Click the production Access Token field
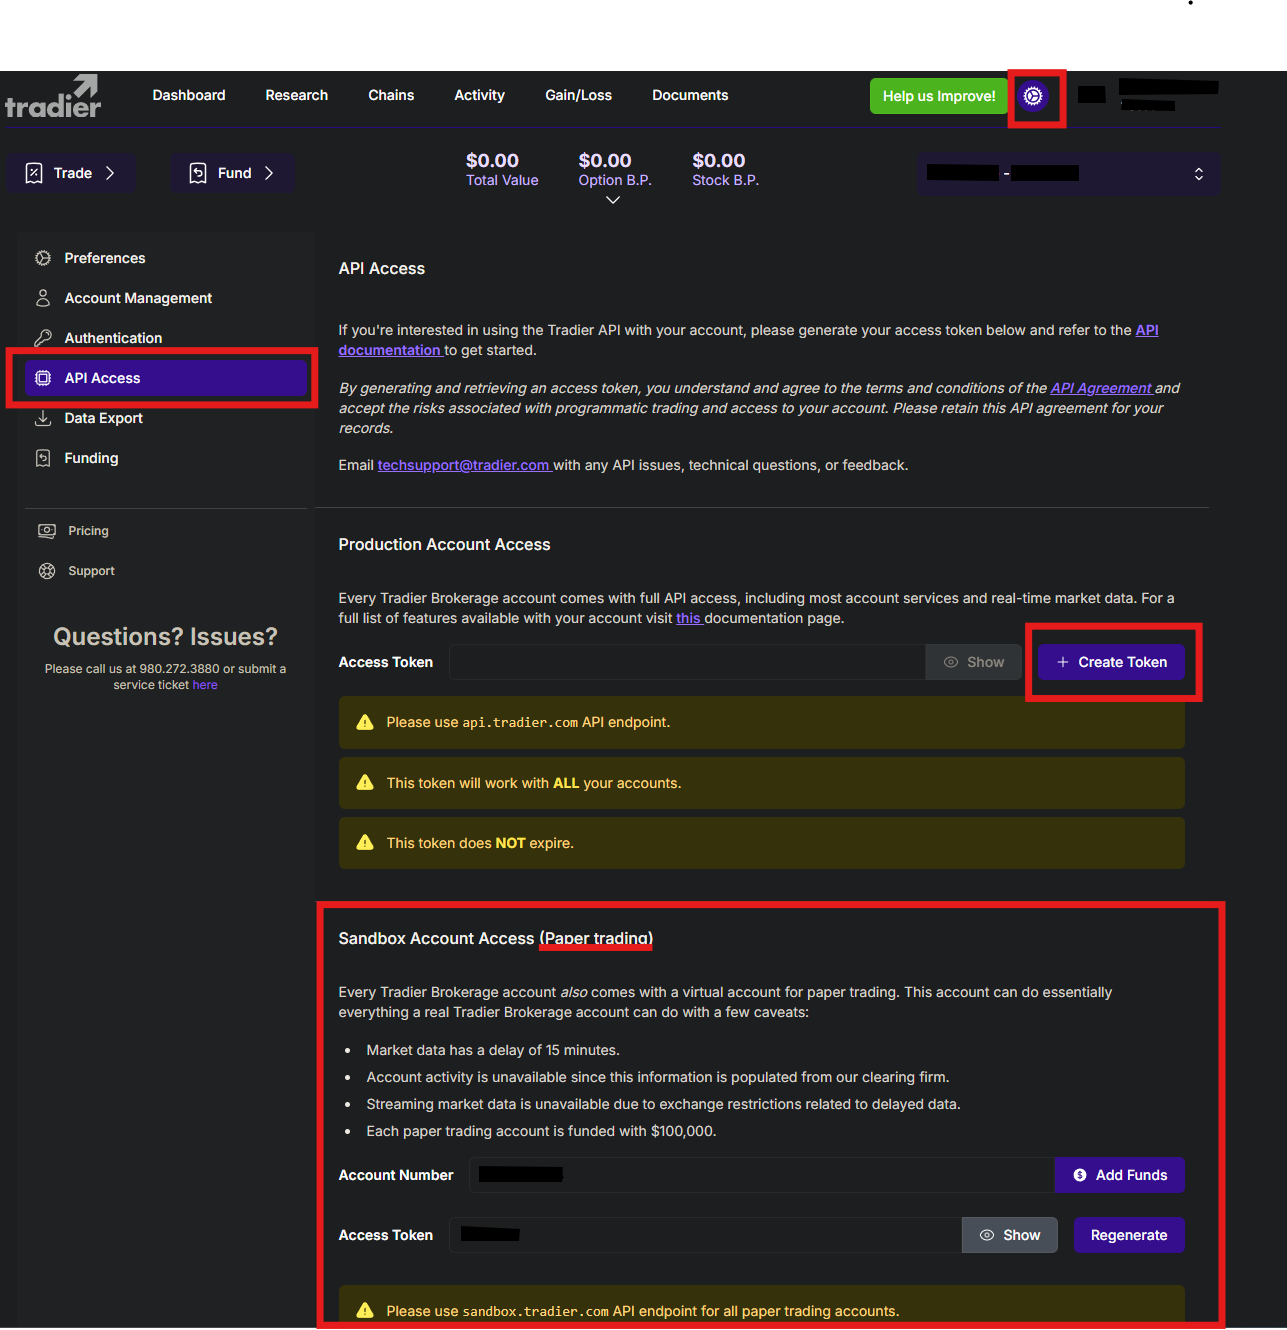 tap(687, 662)
